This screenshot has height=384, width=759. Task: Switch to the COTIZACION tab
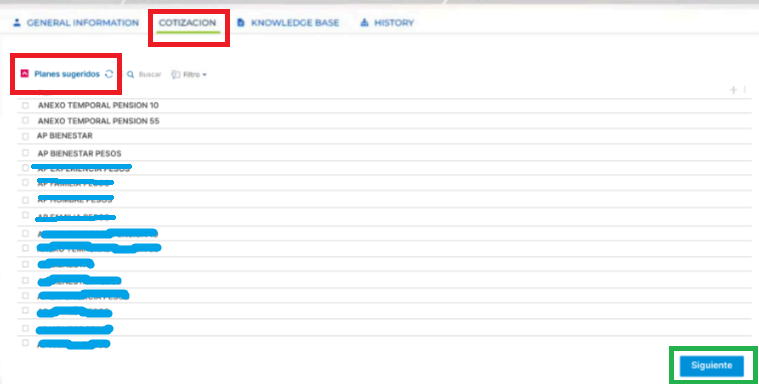coord(187,23)
